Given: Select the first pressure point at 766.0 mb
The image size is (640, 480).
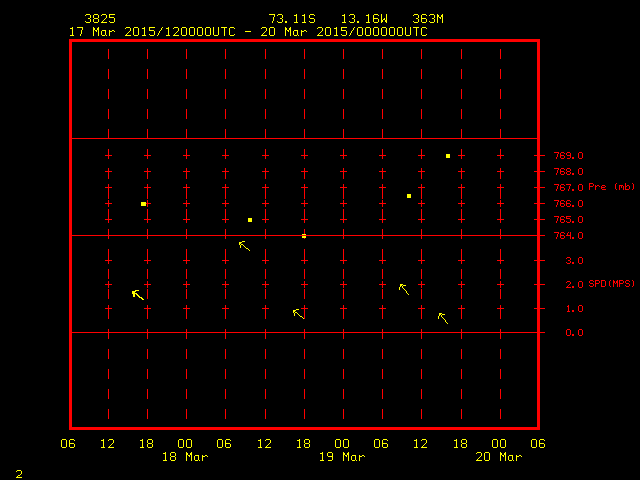Looking at the screenshot, I should [x=144, y=204].
